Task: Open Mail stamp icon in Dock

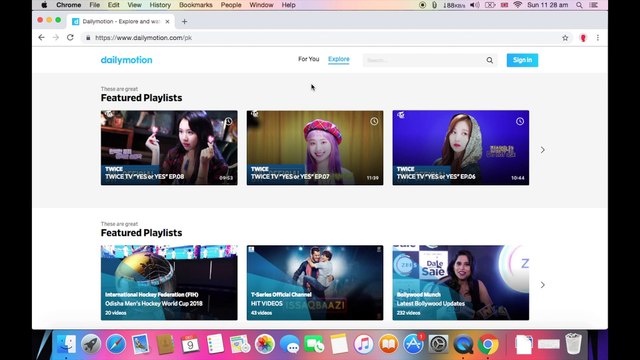Action: click(141, 344)
